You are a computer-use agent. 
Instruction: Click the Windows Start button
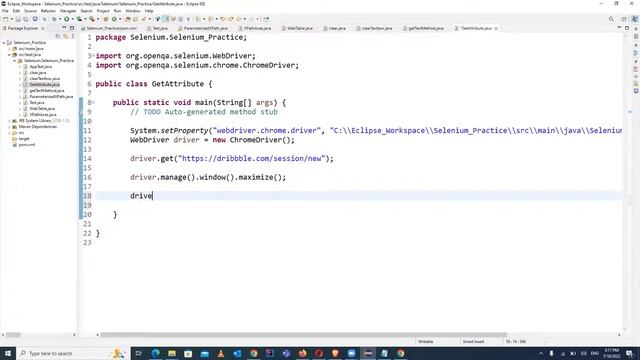pos(8,353)
